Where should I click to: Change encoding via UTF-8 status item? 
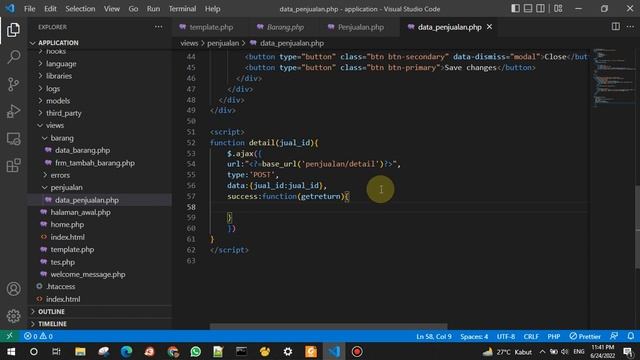(x=506, y=336)
